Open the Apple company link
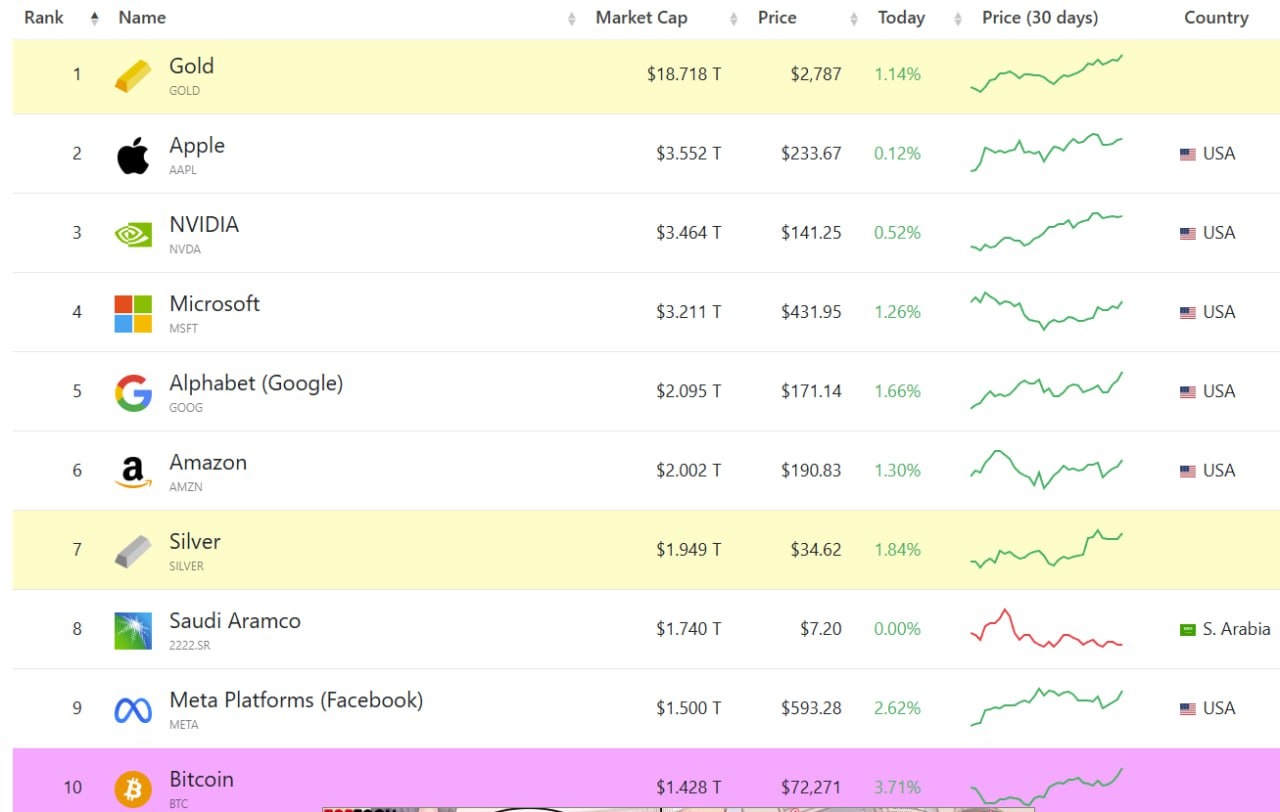1280x812 pixels. point(197,145)
